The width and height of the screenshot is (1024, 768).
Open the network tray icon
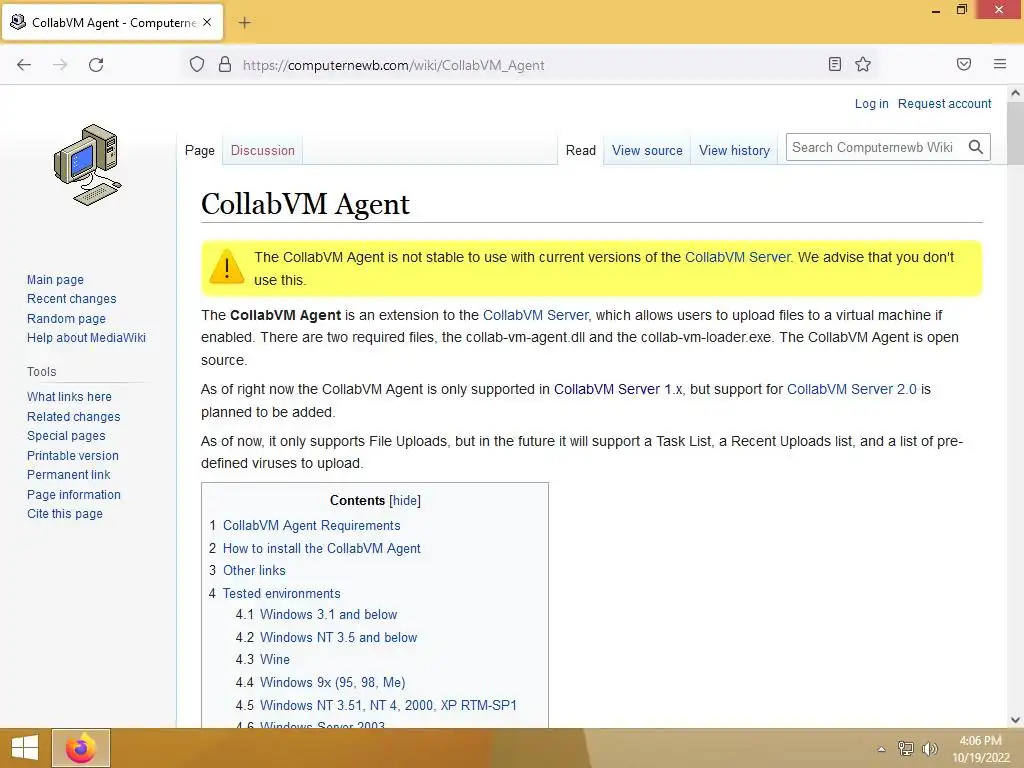click(x=905, y=748)
